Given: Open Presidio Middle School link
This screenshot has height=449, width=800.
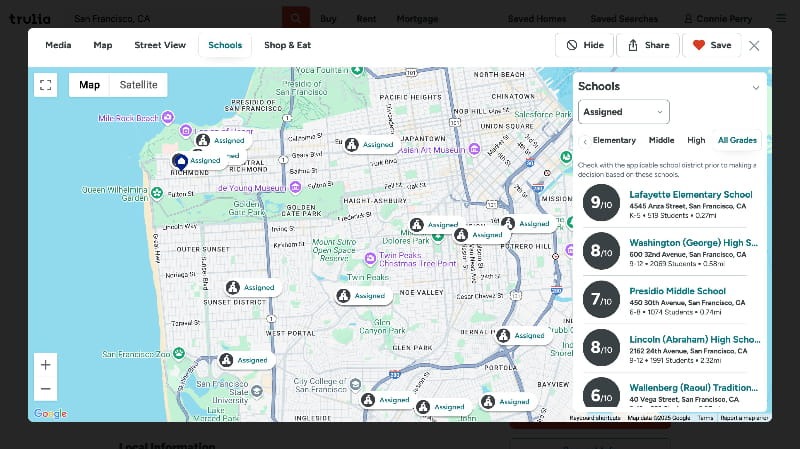Looking at the screenshot, I should click(x=665, y=291).
